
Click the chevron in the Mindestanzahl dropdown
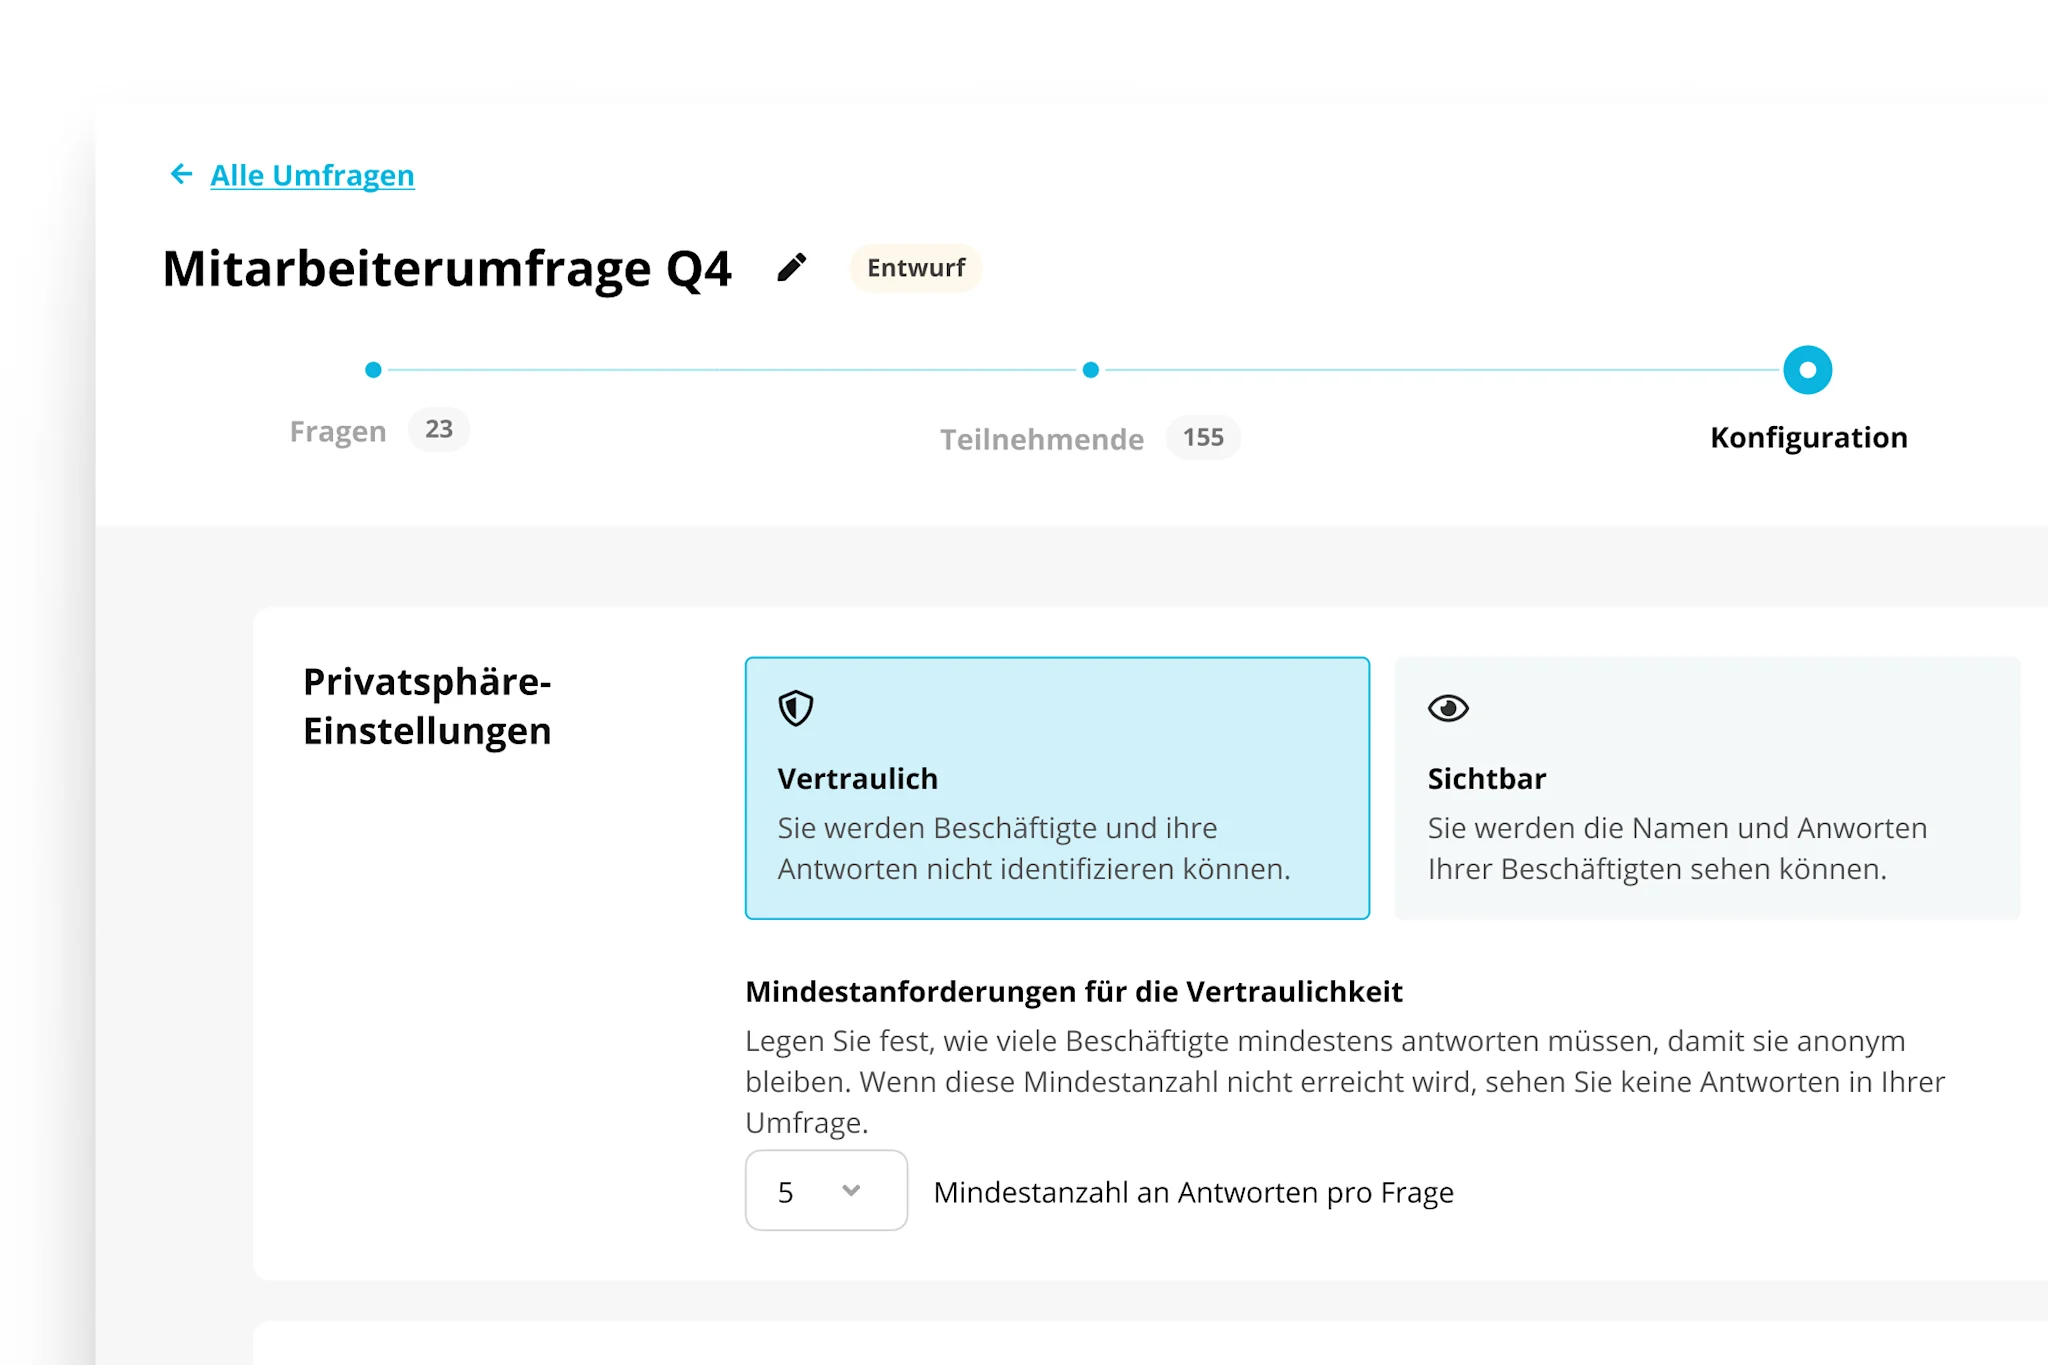point(851,1190)
